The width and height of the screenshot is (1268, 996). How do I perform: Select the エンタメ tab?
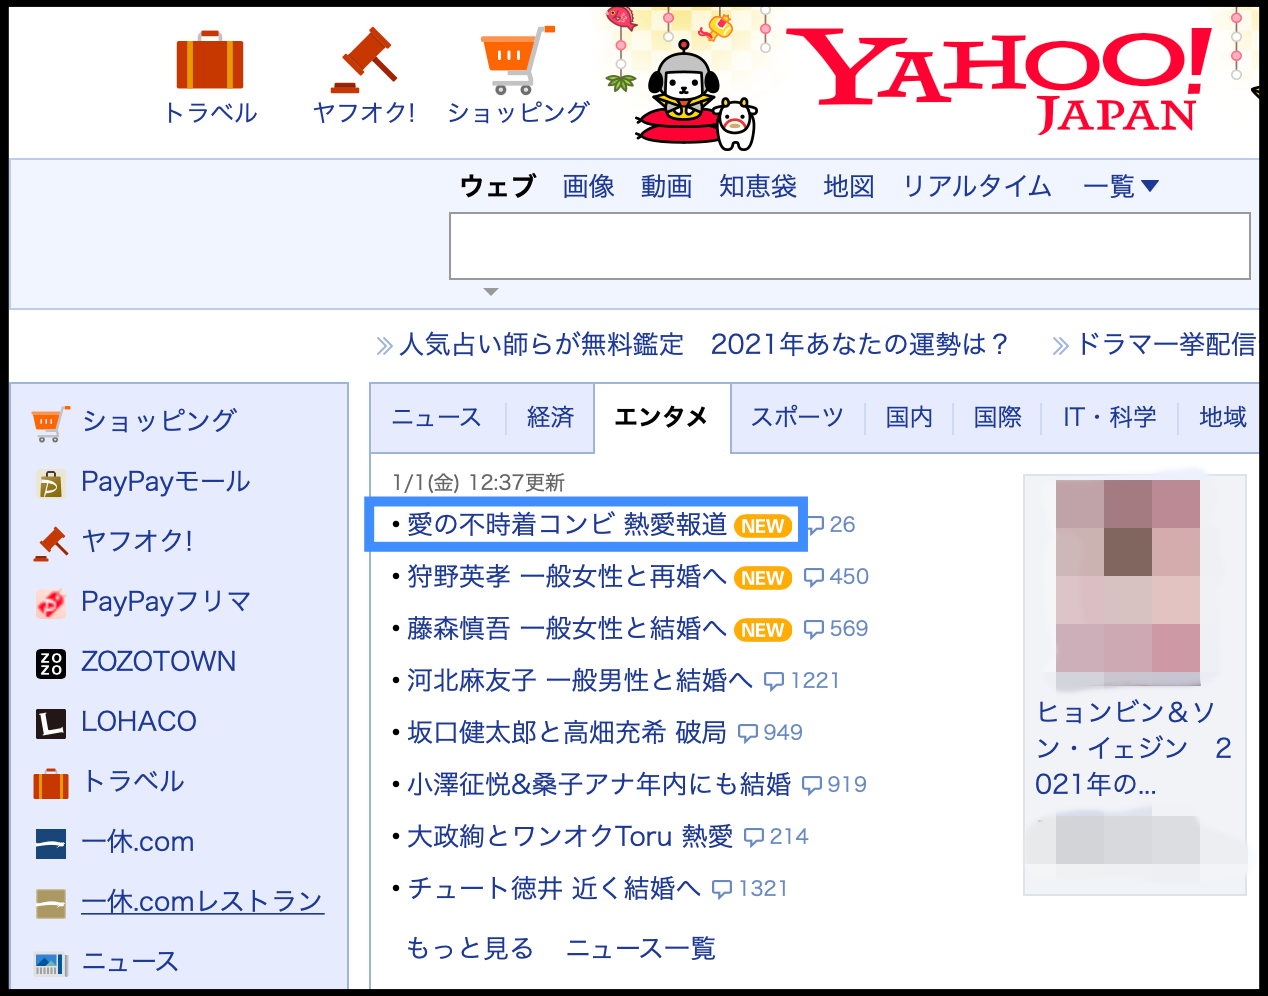tap(662, 417)
